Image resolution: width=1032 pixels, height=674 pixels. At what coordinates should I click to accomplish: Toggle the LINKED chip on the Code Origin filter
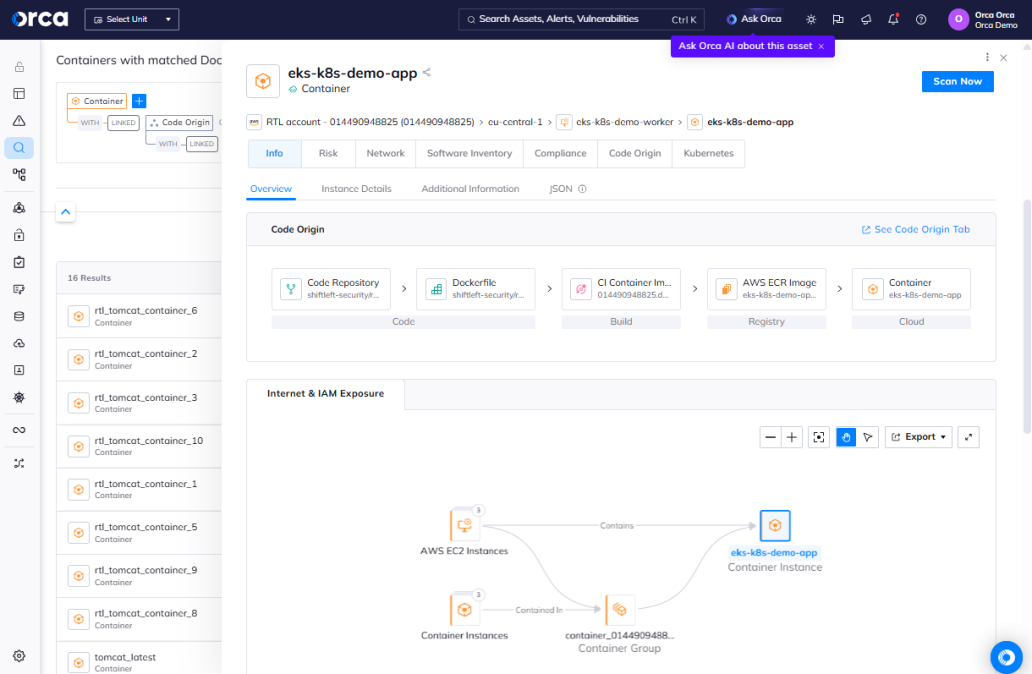tap(201, 143)
